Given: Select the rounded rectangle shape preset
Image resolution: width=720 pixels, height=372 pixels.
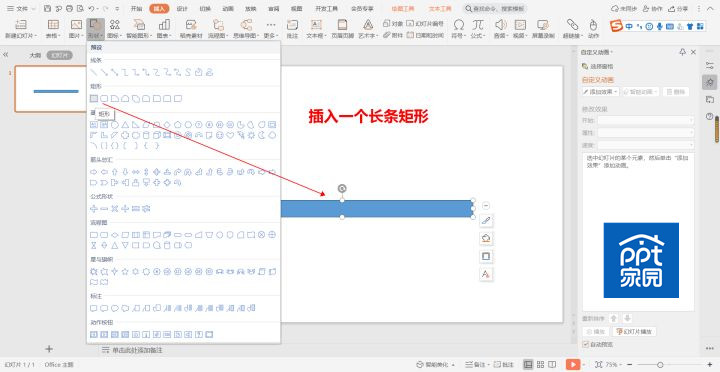Looking at the screenshot, I should (104, 98).
